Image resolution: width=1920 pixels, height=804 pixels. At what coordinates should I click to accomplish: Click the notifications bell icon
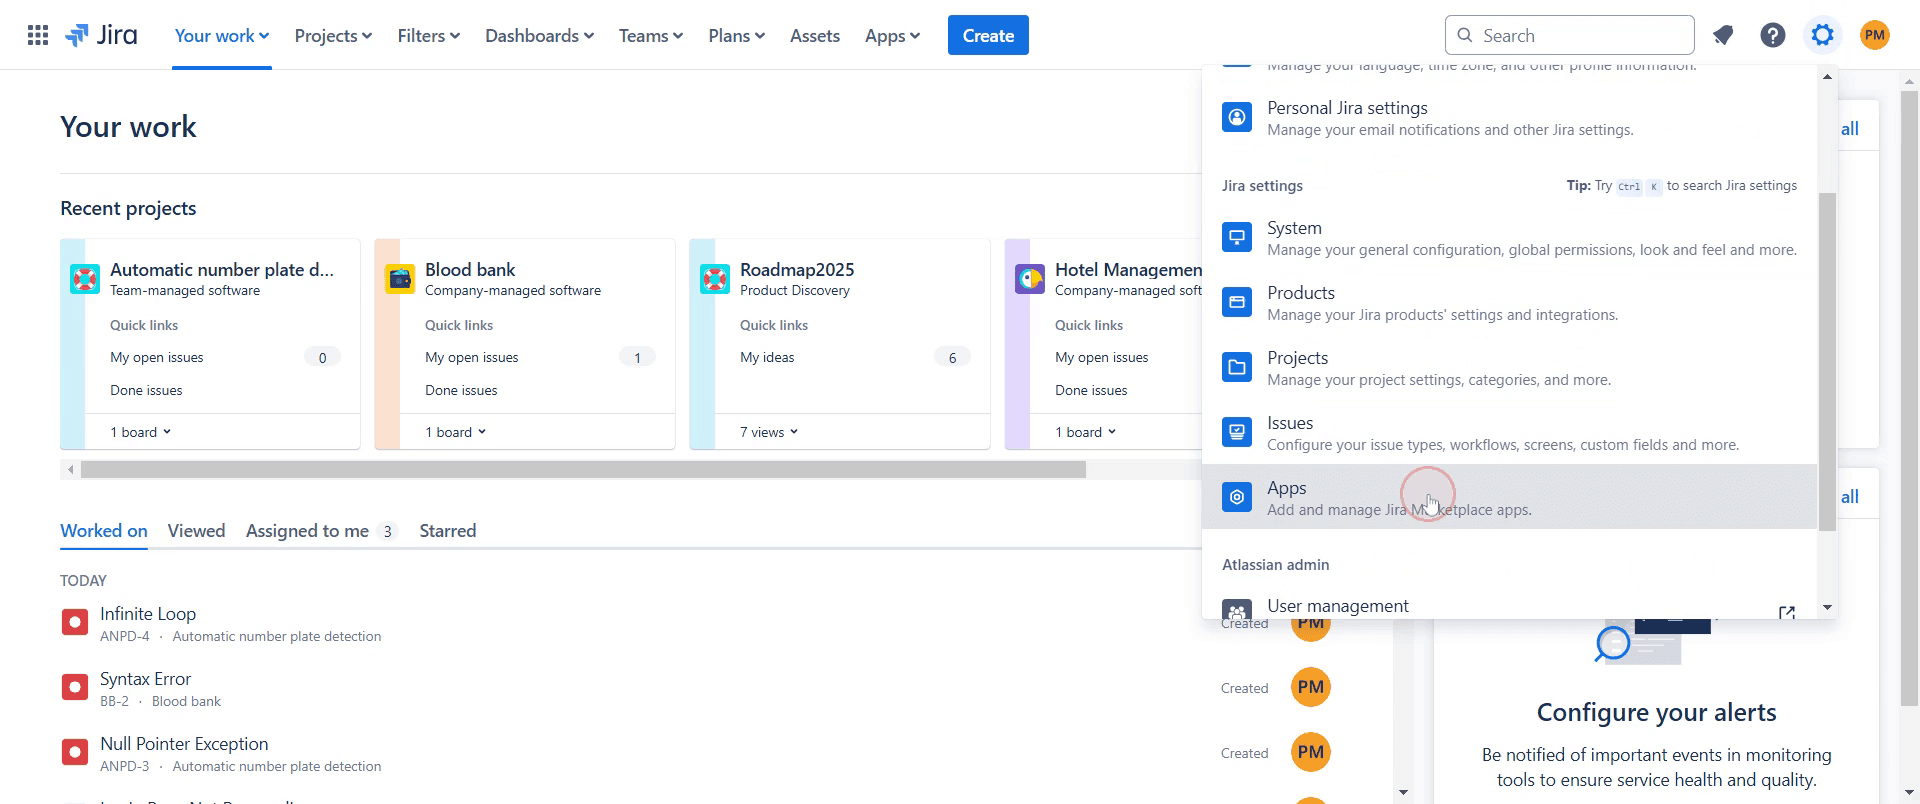click(1723, 36)
